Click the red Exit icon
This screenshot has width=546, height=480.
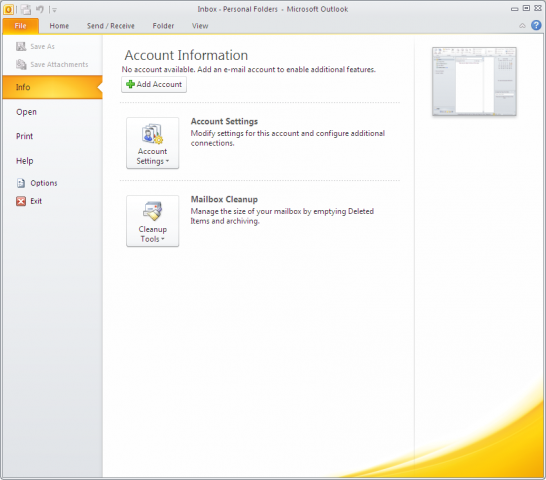[21, 201]
